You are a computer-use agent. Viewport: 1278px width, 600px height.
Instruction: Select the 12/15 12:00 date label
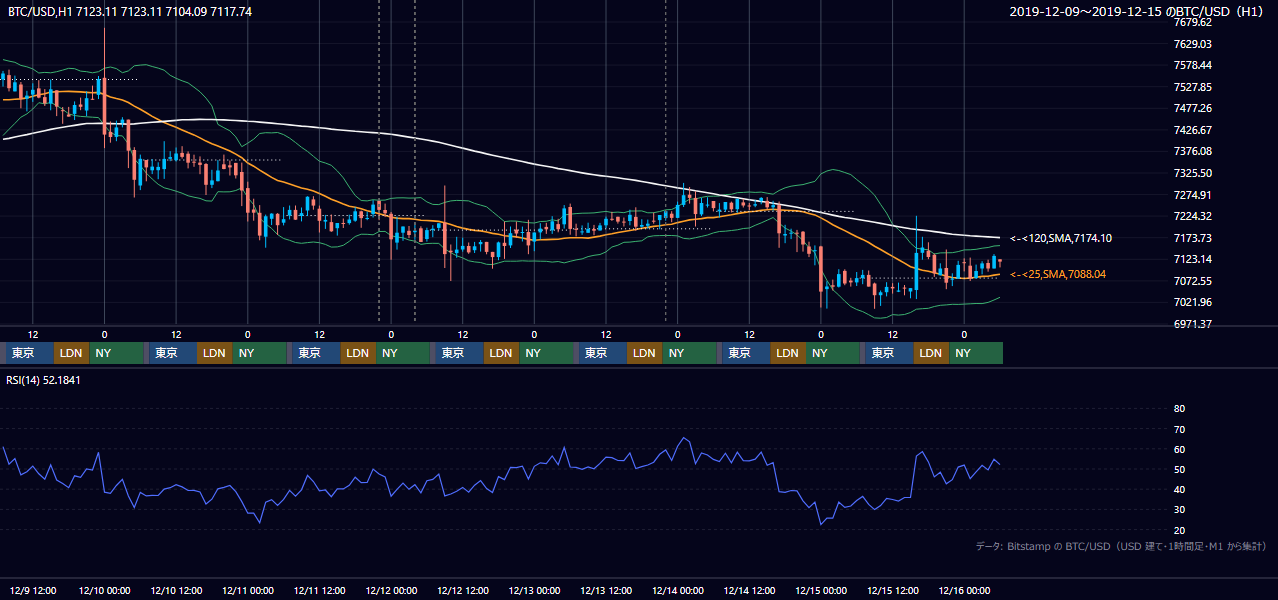(893, 590)
